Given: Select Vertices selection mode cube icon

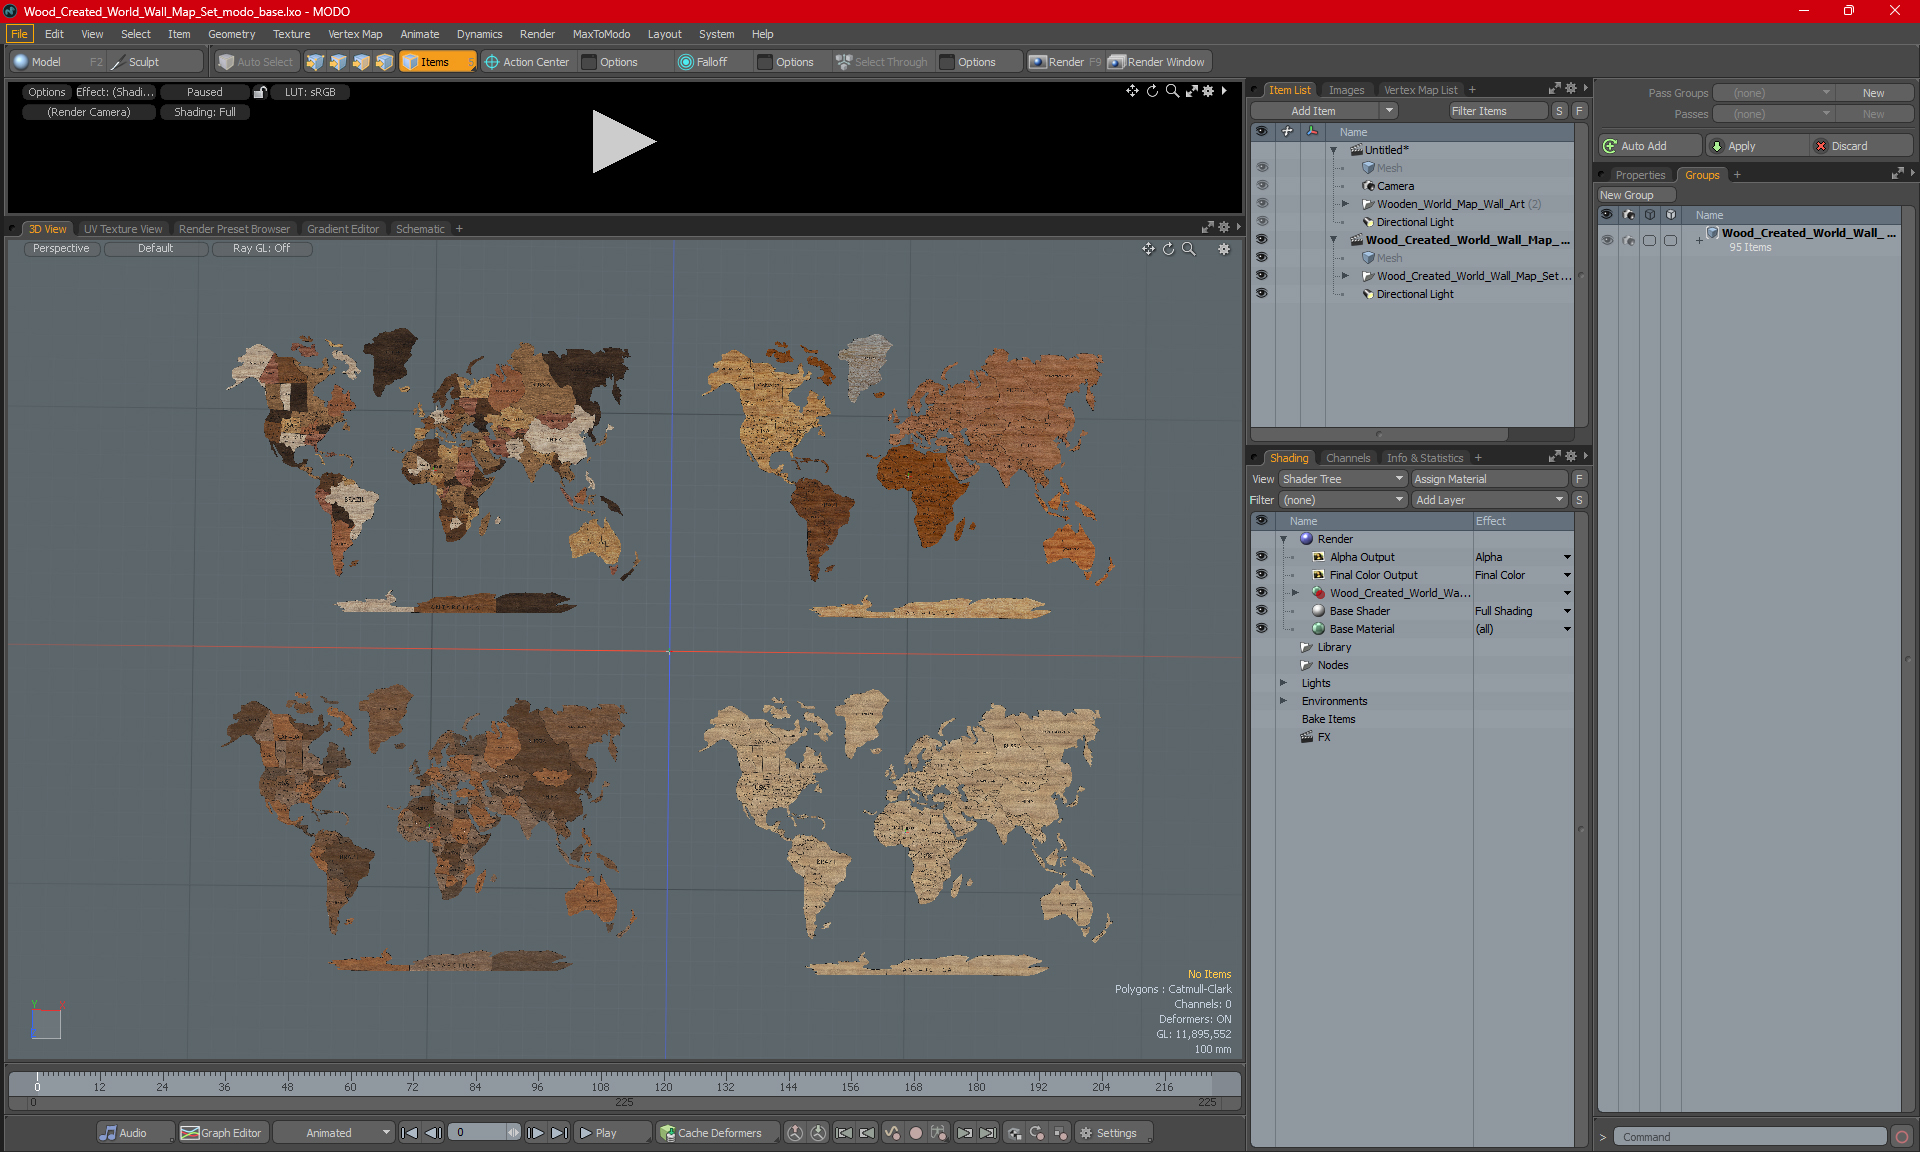Looking at the screenshot, I should coord(315,62).
